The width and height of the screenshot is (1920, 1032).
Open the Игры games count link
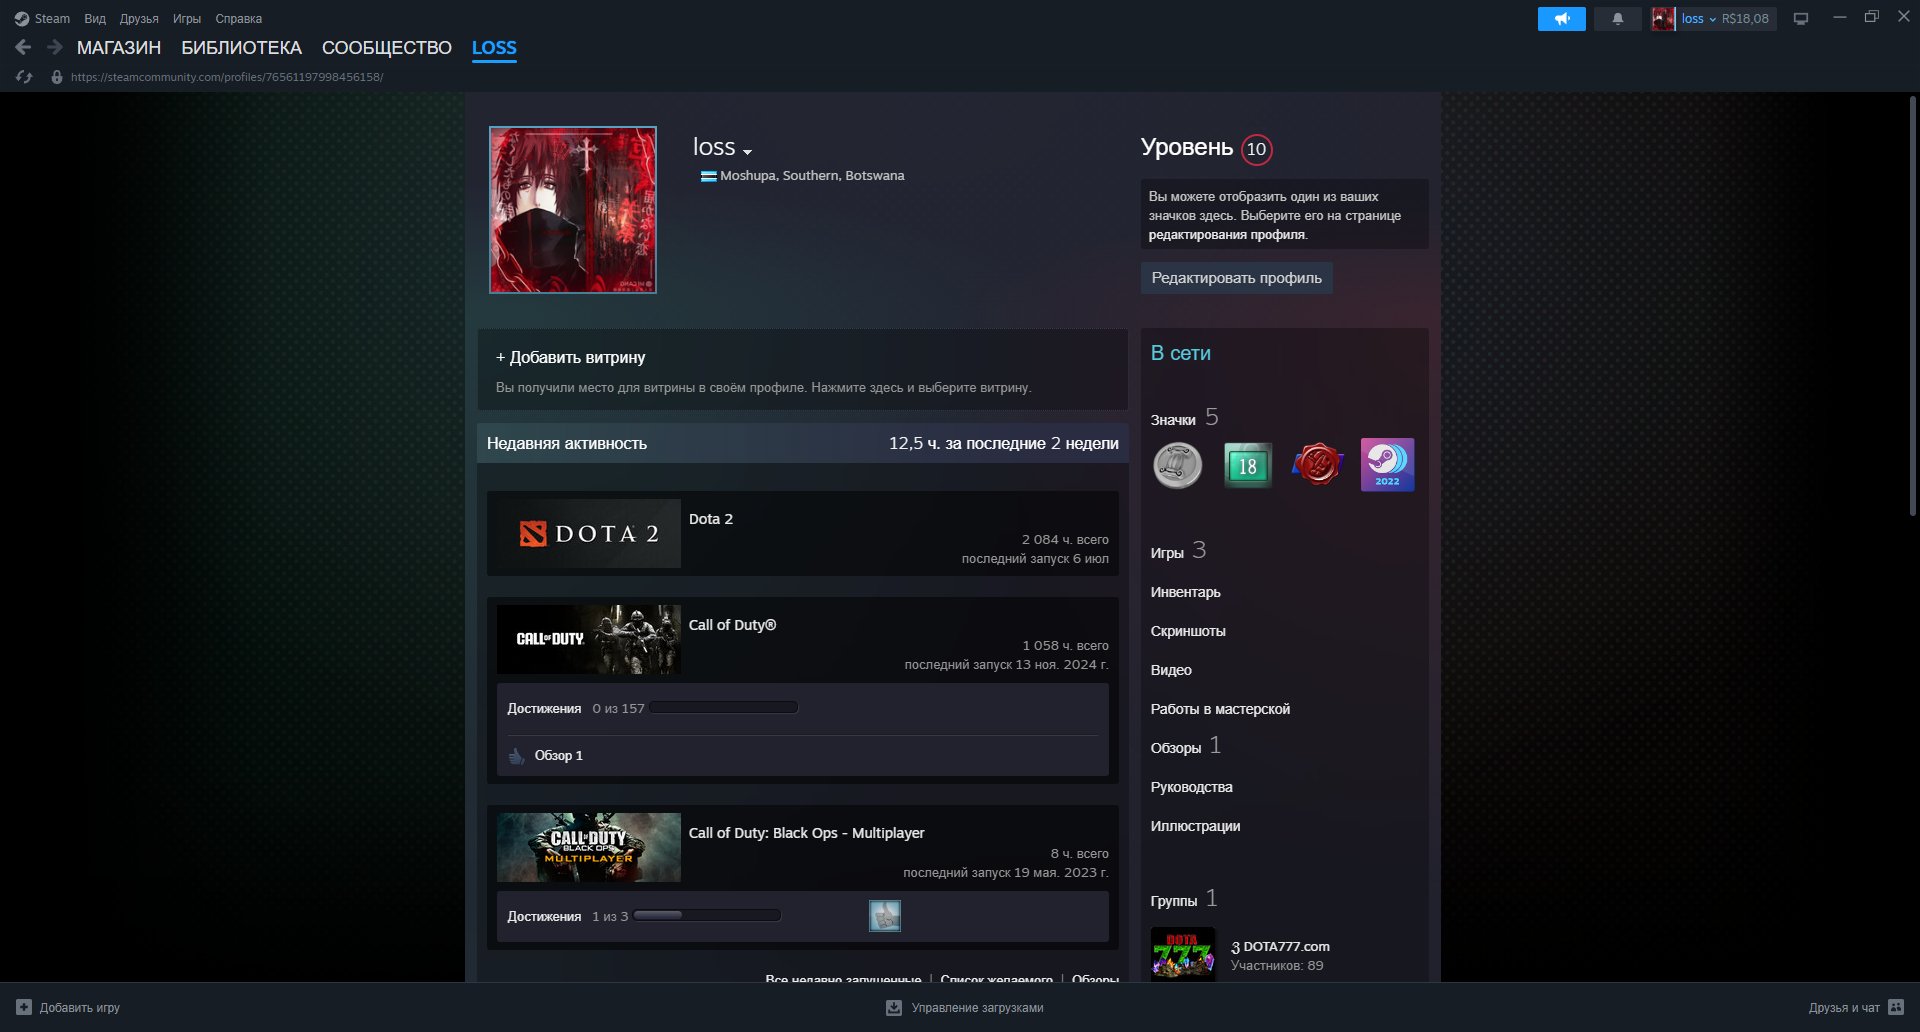point(1167,553)
